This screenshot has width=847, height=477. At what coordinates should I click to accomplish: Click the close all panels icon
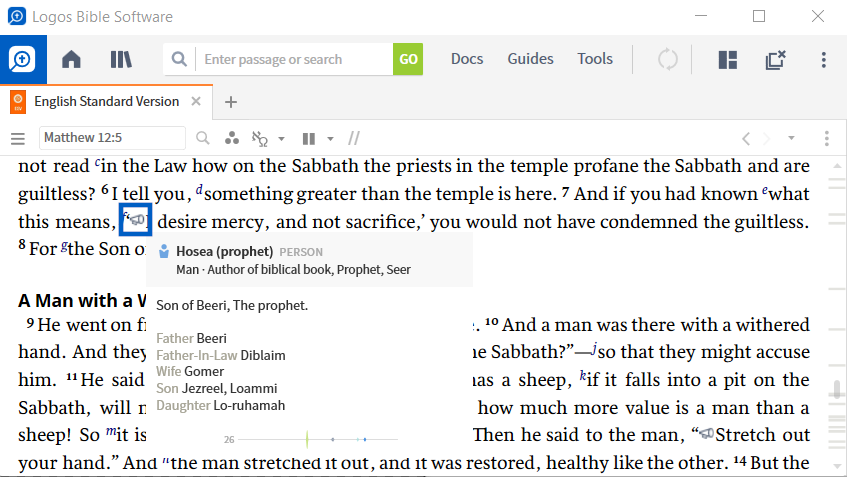tap(775, 59)
